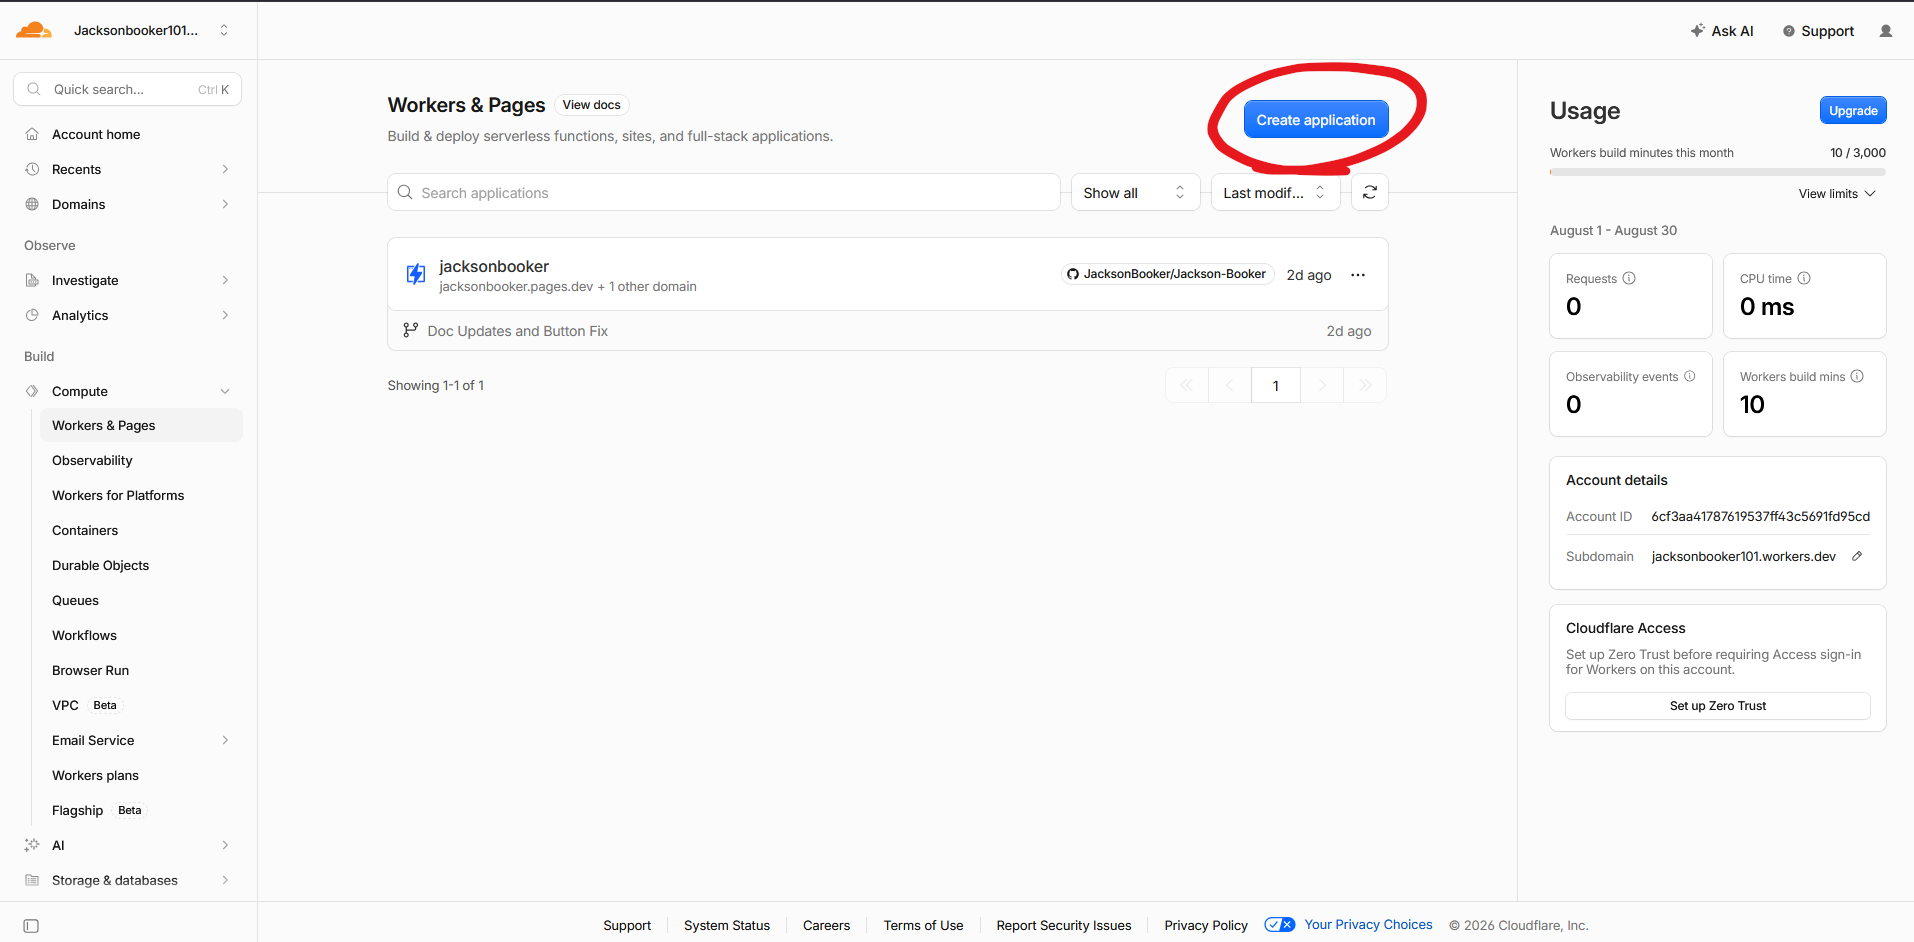Click the jacksonbooker Pages project icon
This screenshot has width=1914, height=942.
coord(416,274)
